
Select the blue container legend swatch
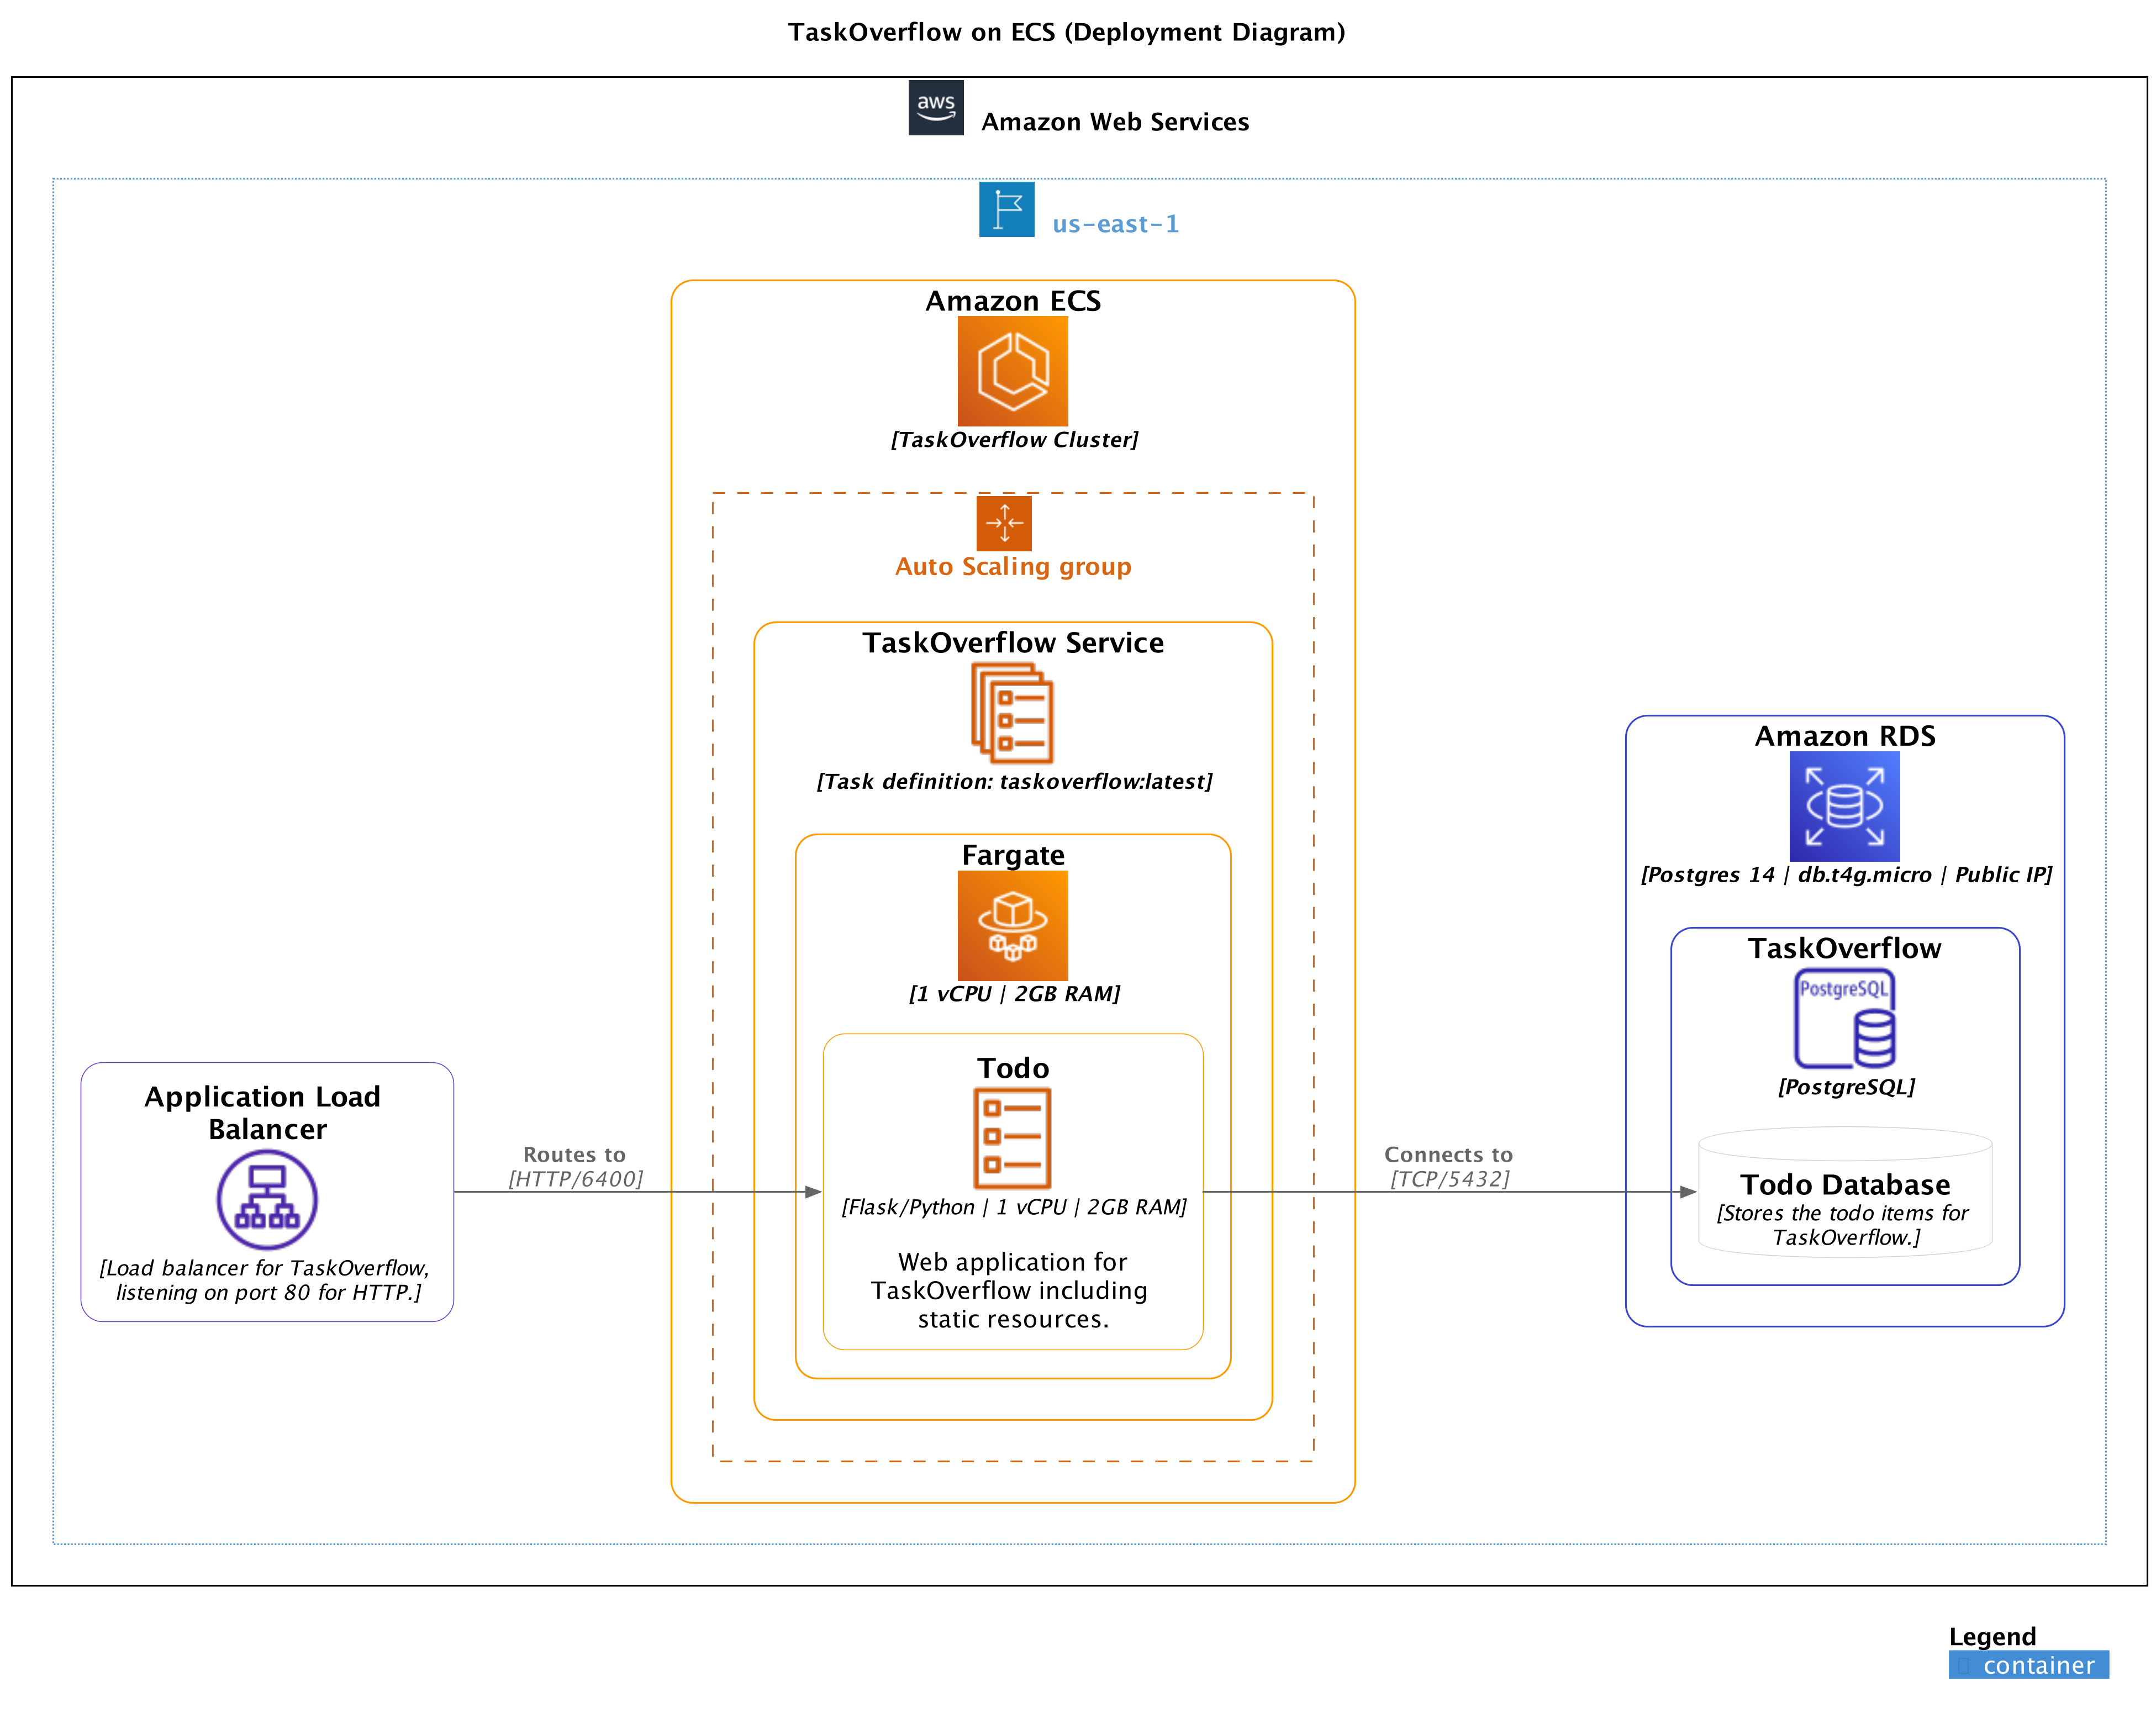tap(2028, 1664)
